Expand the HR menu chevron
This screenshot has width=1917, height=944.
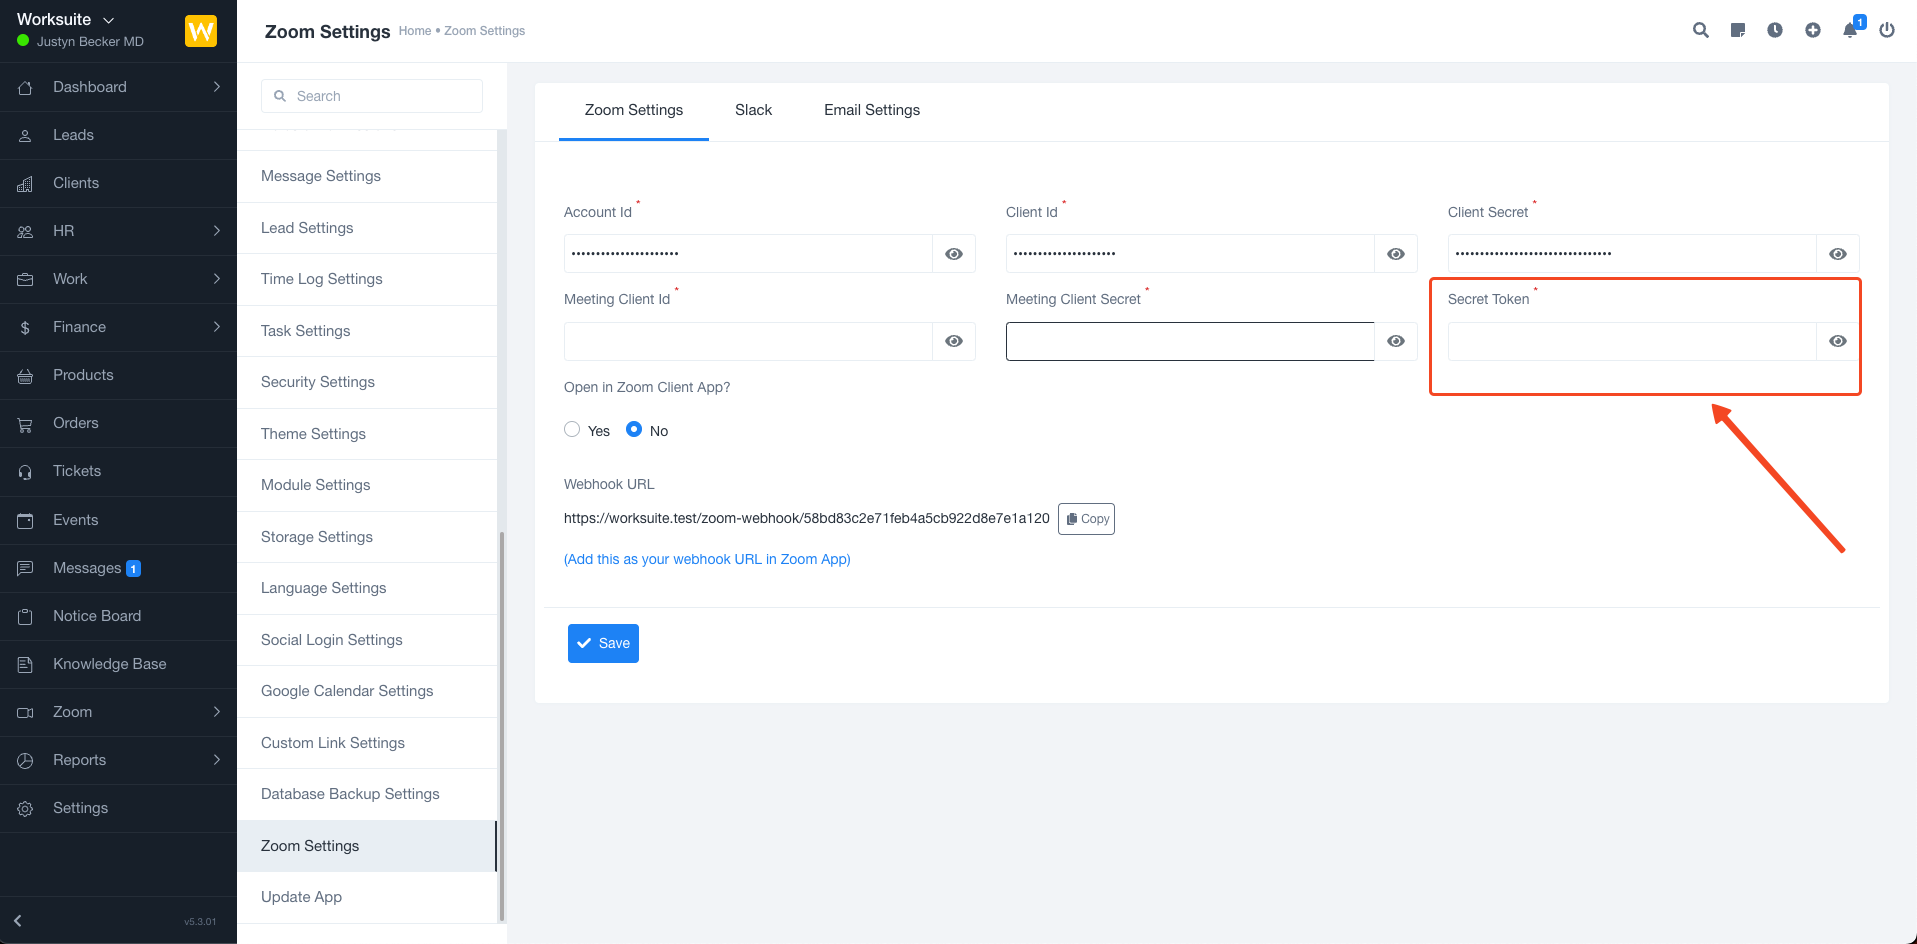click(x=217, y=231)
